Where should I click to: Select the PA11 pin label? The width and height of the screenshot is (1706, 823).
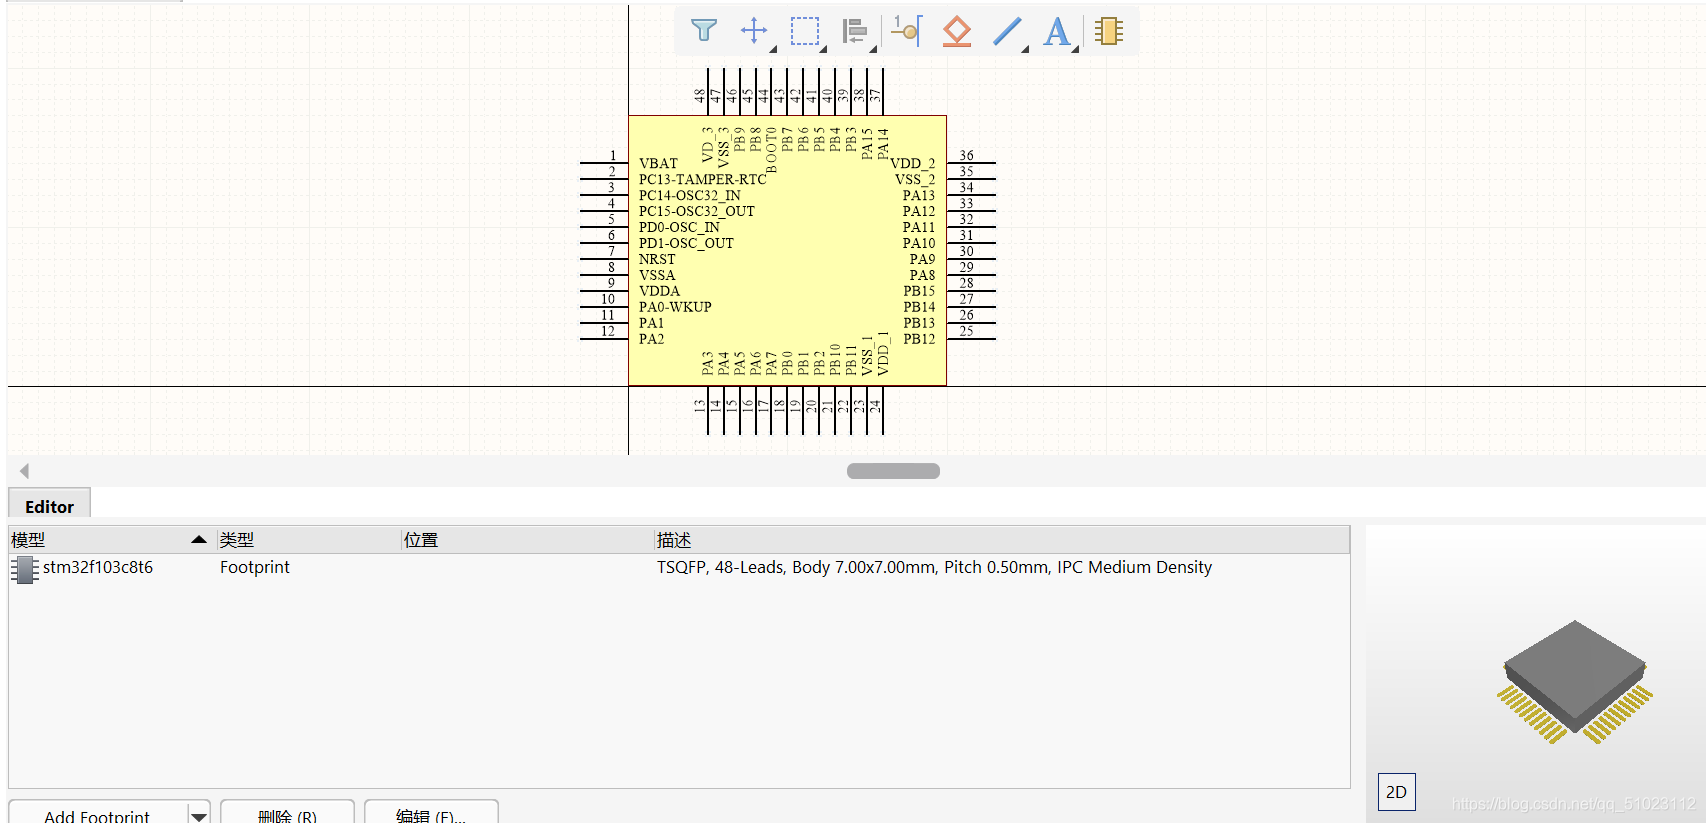(919, 227)
